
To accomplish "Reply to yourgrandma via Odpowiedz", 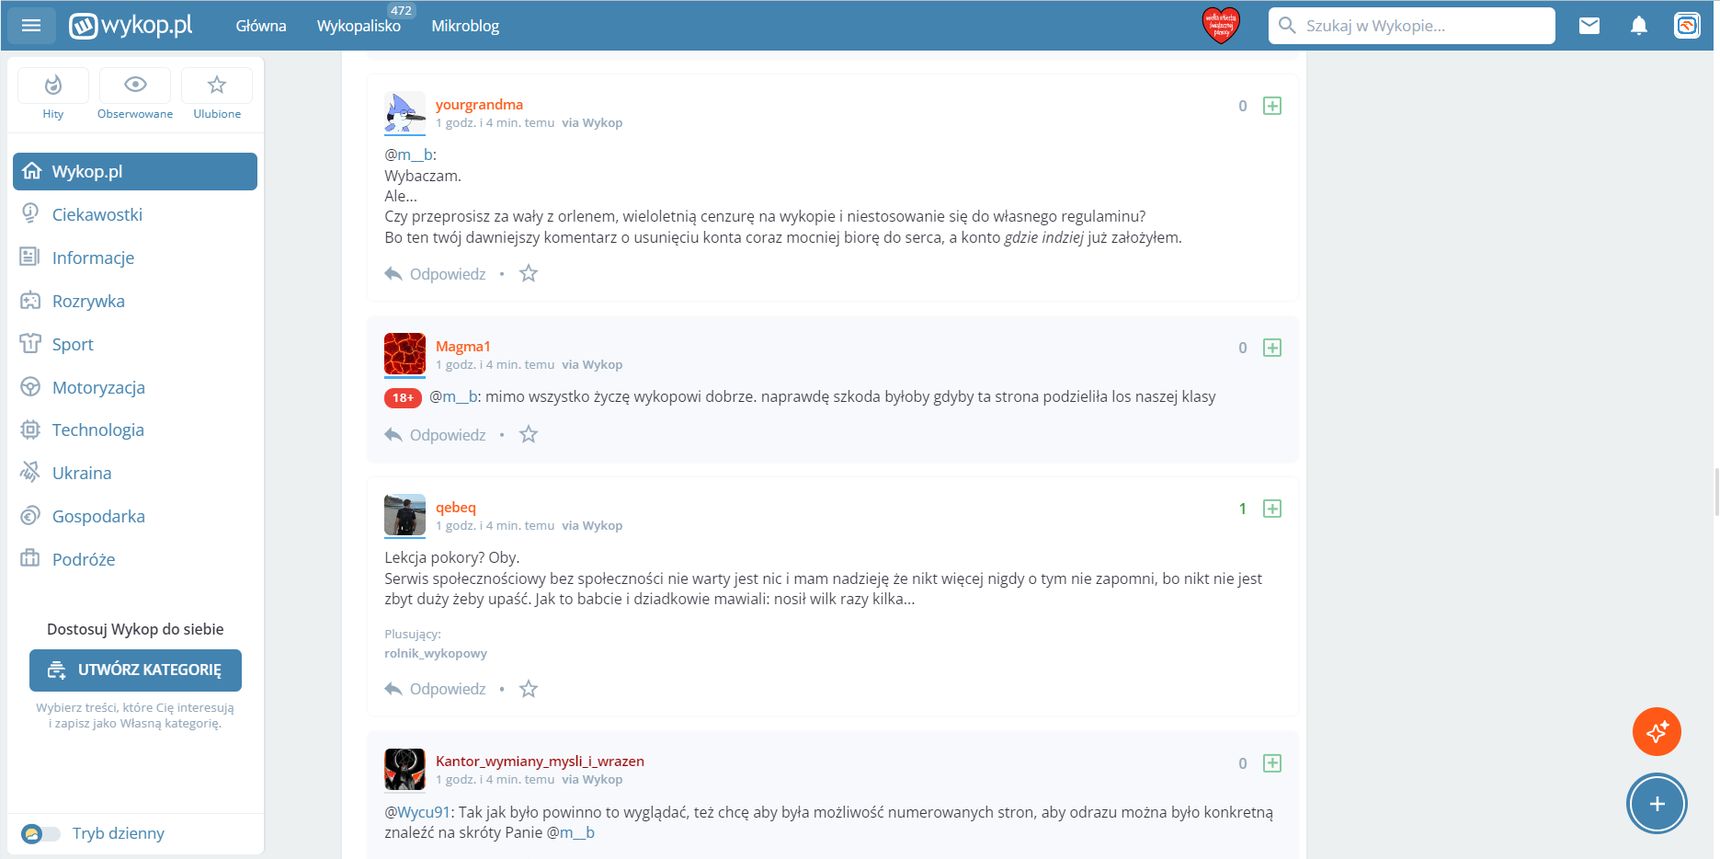I will (x=435, y=274).
